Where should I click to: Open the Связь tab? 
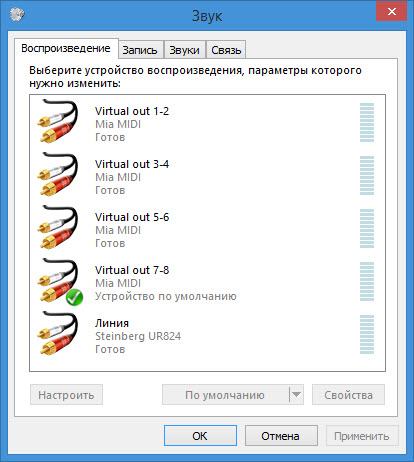pyautogui.click(x=226, y=50)
